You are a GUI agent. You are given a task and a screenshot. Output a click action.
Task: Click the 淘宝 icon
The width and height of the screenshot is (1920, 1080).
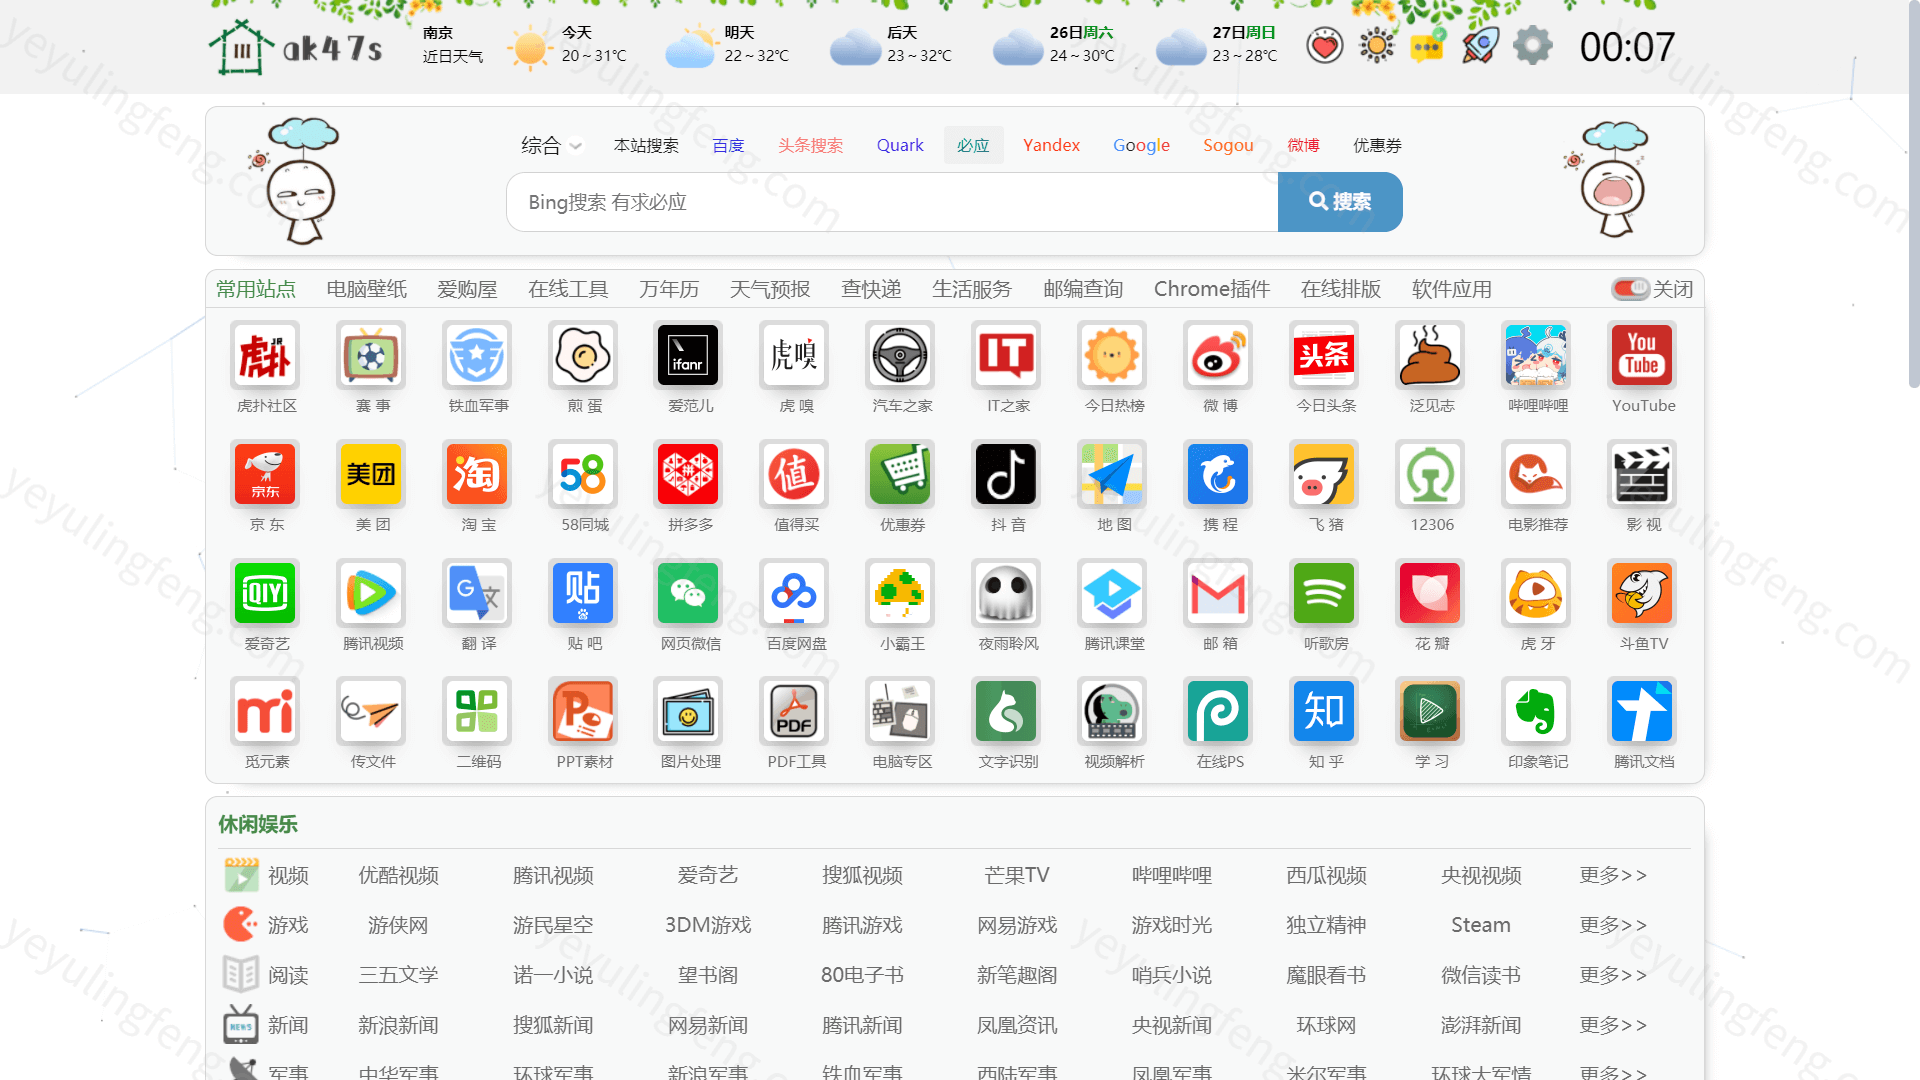coord(477,474)
